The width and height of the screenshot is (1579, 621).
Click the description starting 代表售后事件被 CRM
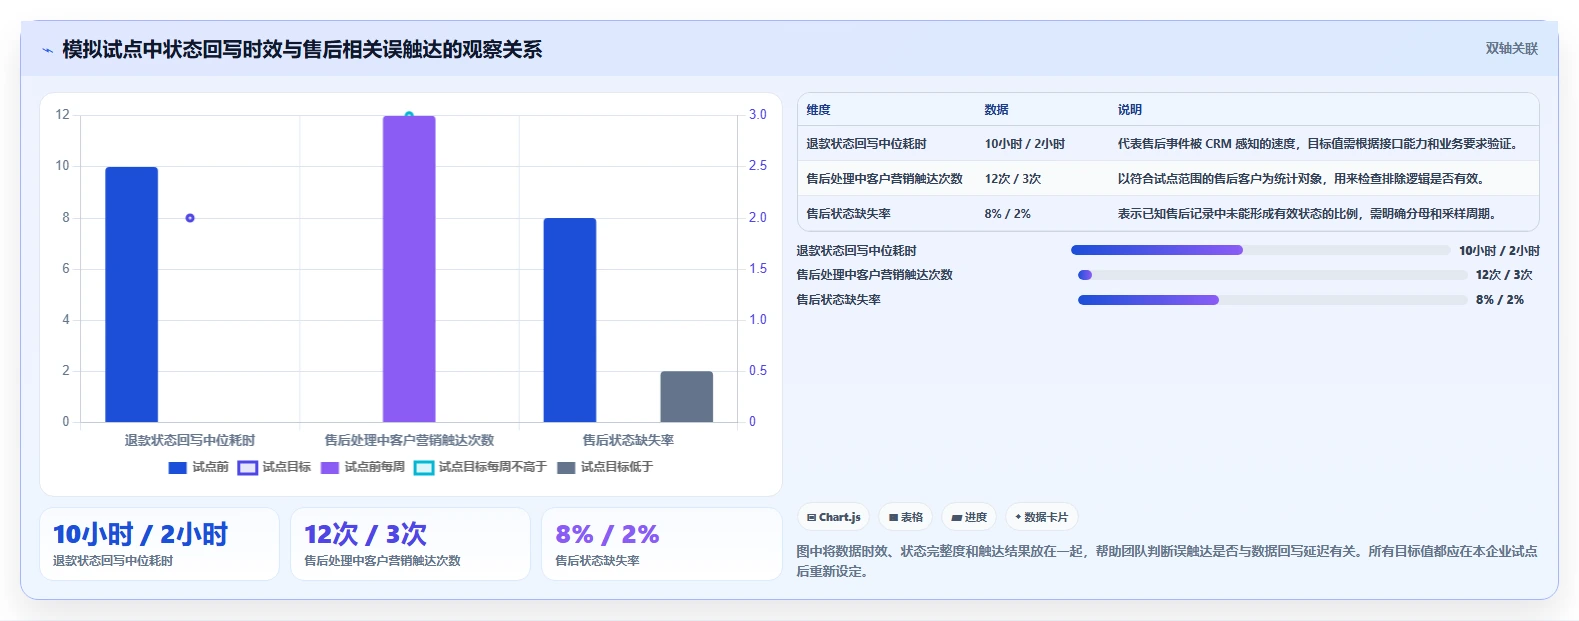pyautogui.click(x=1321, y=144)
